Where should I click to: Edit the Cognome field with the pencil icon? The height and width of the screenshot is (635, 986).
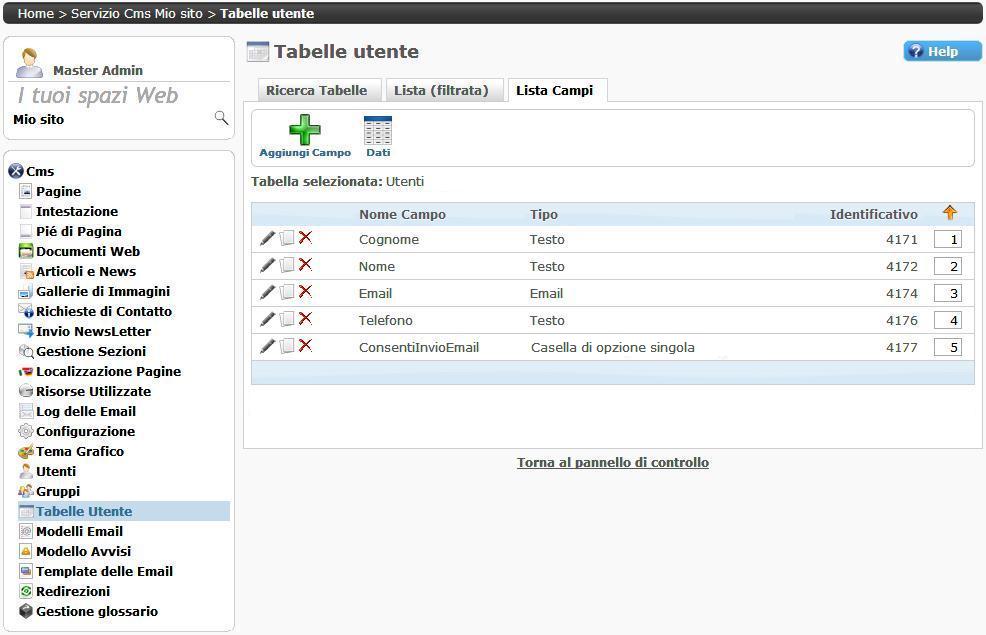point(267,239)
